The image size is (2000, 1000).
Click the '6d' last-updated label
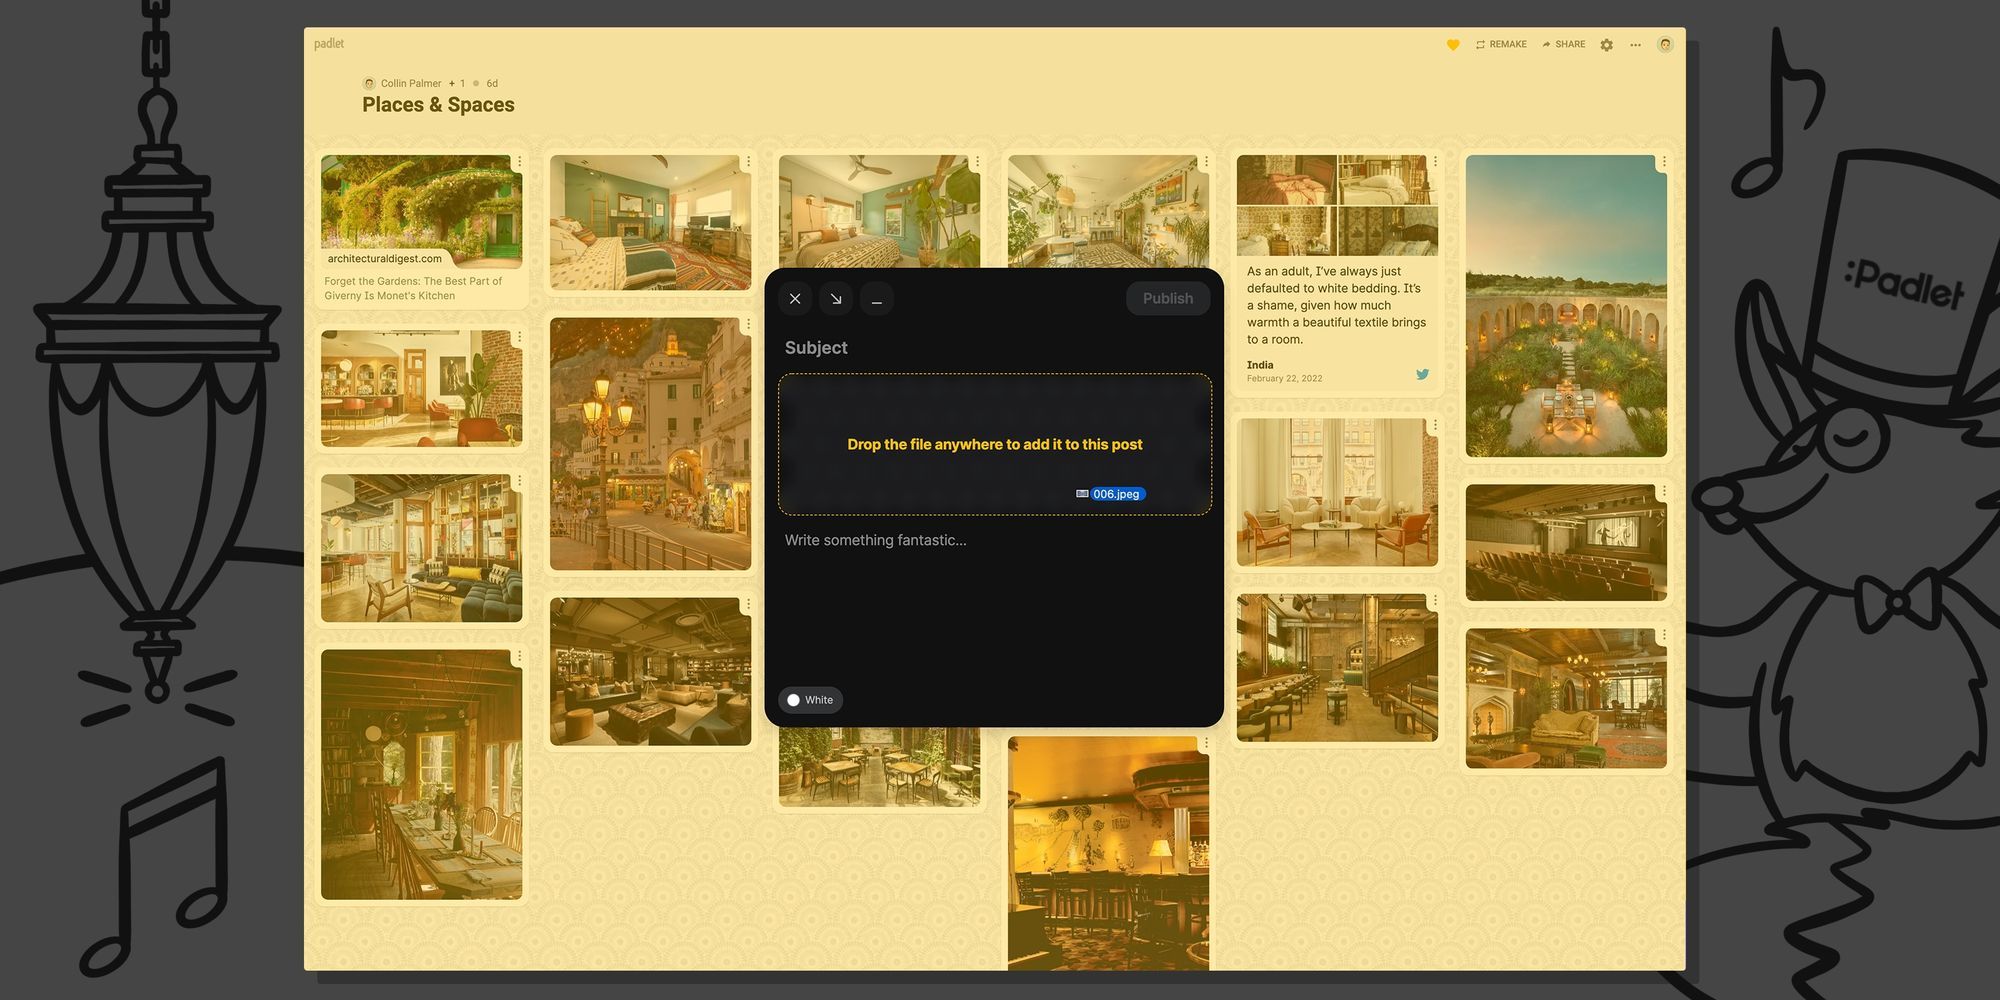tap(492, 84)
